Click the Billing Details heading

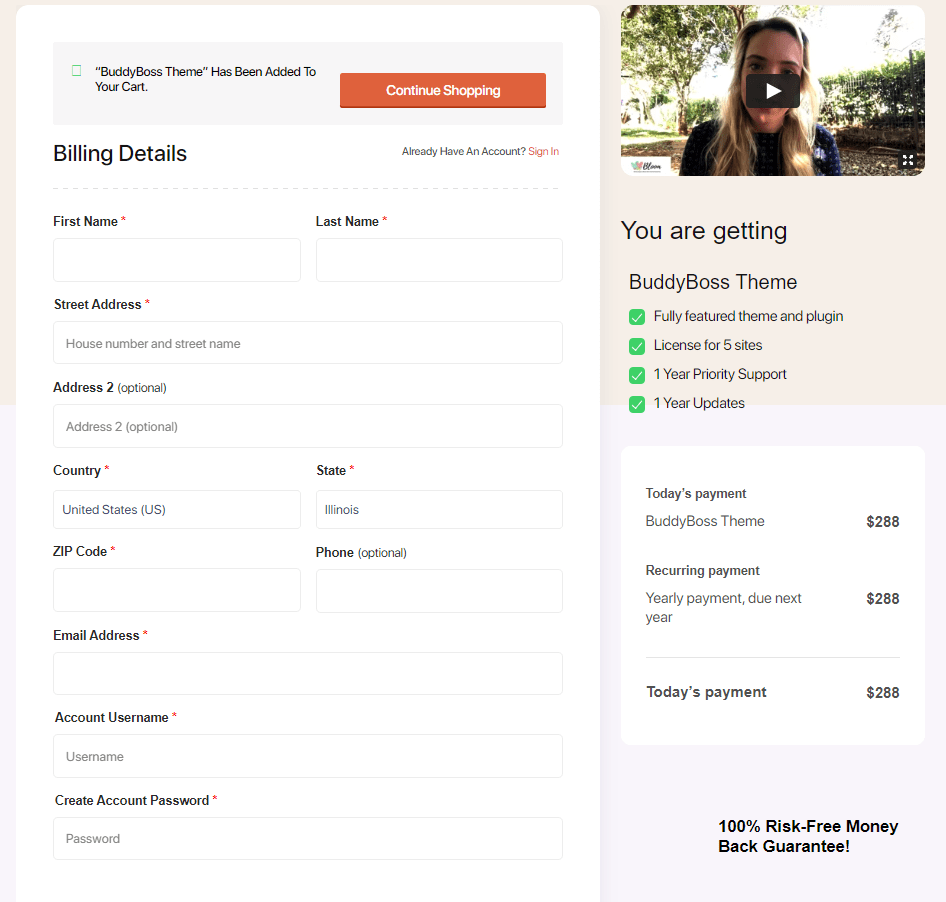point(120,153)
